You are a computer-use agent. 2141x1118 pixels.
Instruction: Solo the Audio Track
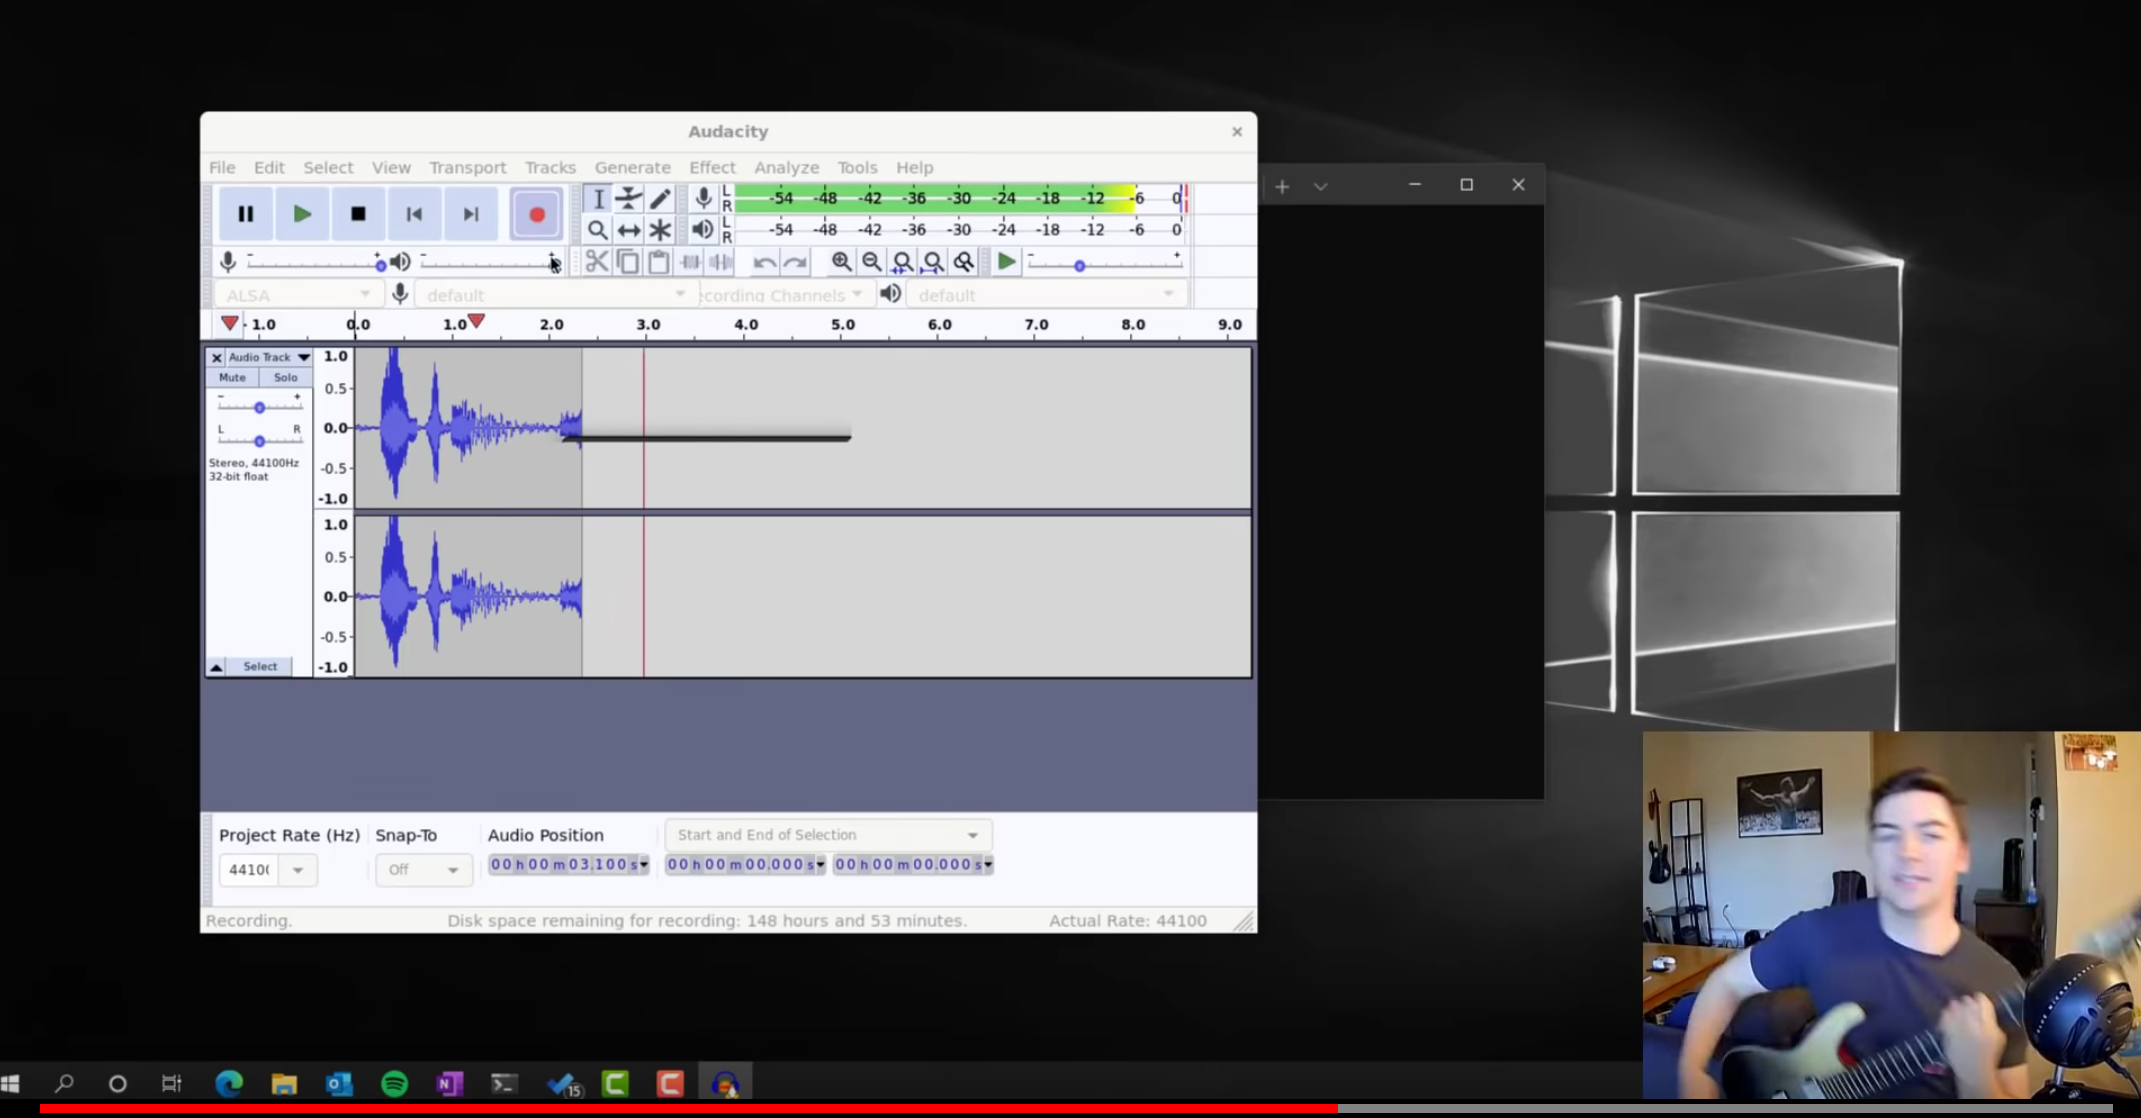(285, 377)
